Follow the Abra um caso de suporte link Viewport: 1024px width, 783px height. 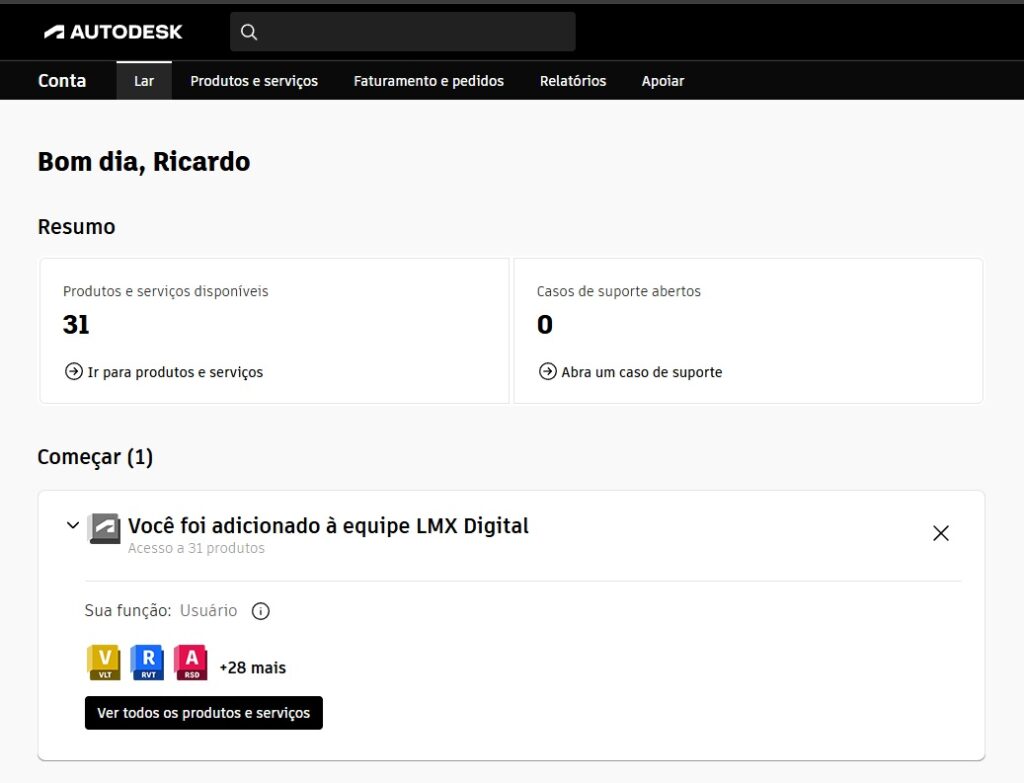(x=641, y=372)
